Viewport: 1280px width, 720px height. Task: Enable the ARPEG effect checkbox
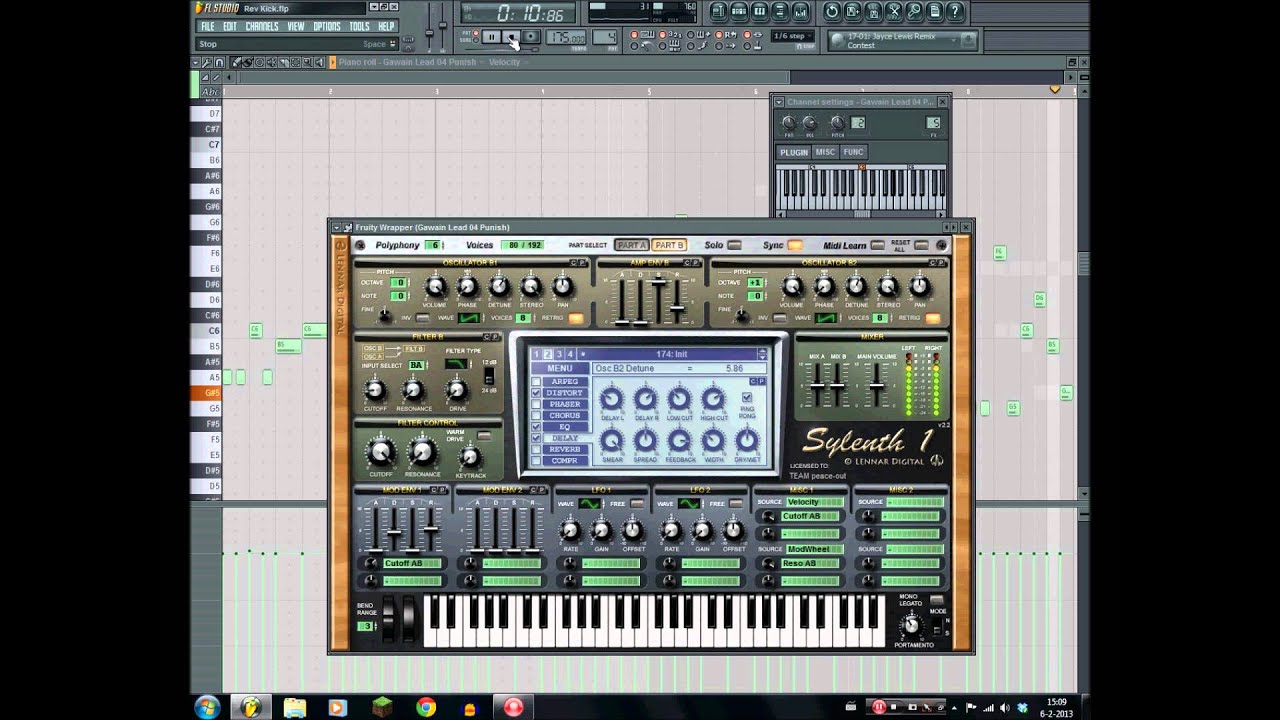(537, 382)
